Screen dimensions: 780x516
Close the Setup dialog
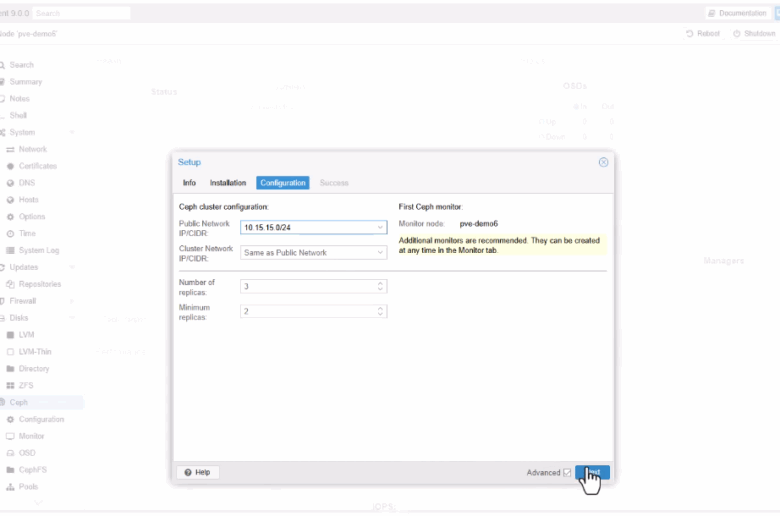603,162
